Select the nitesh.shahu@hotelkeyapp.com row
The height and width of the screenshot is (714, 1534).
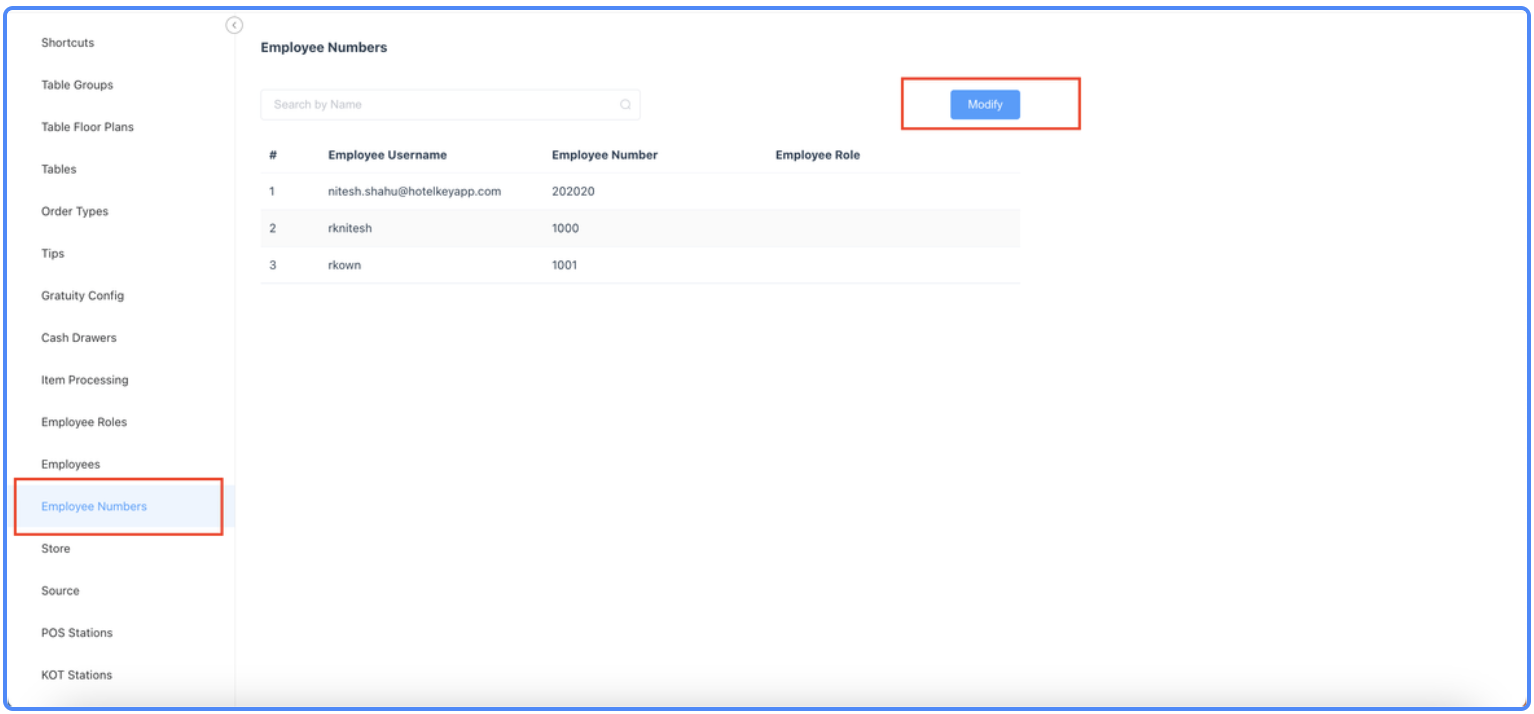(414, 191)
